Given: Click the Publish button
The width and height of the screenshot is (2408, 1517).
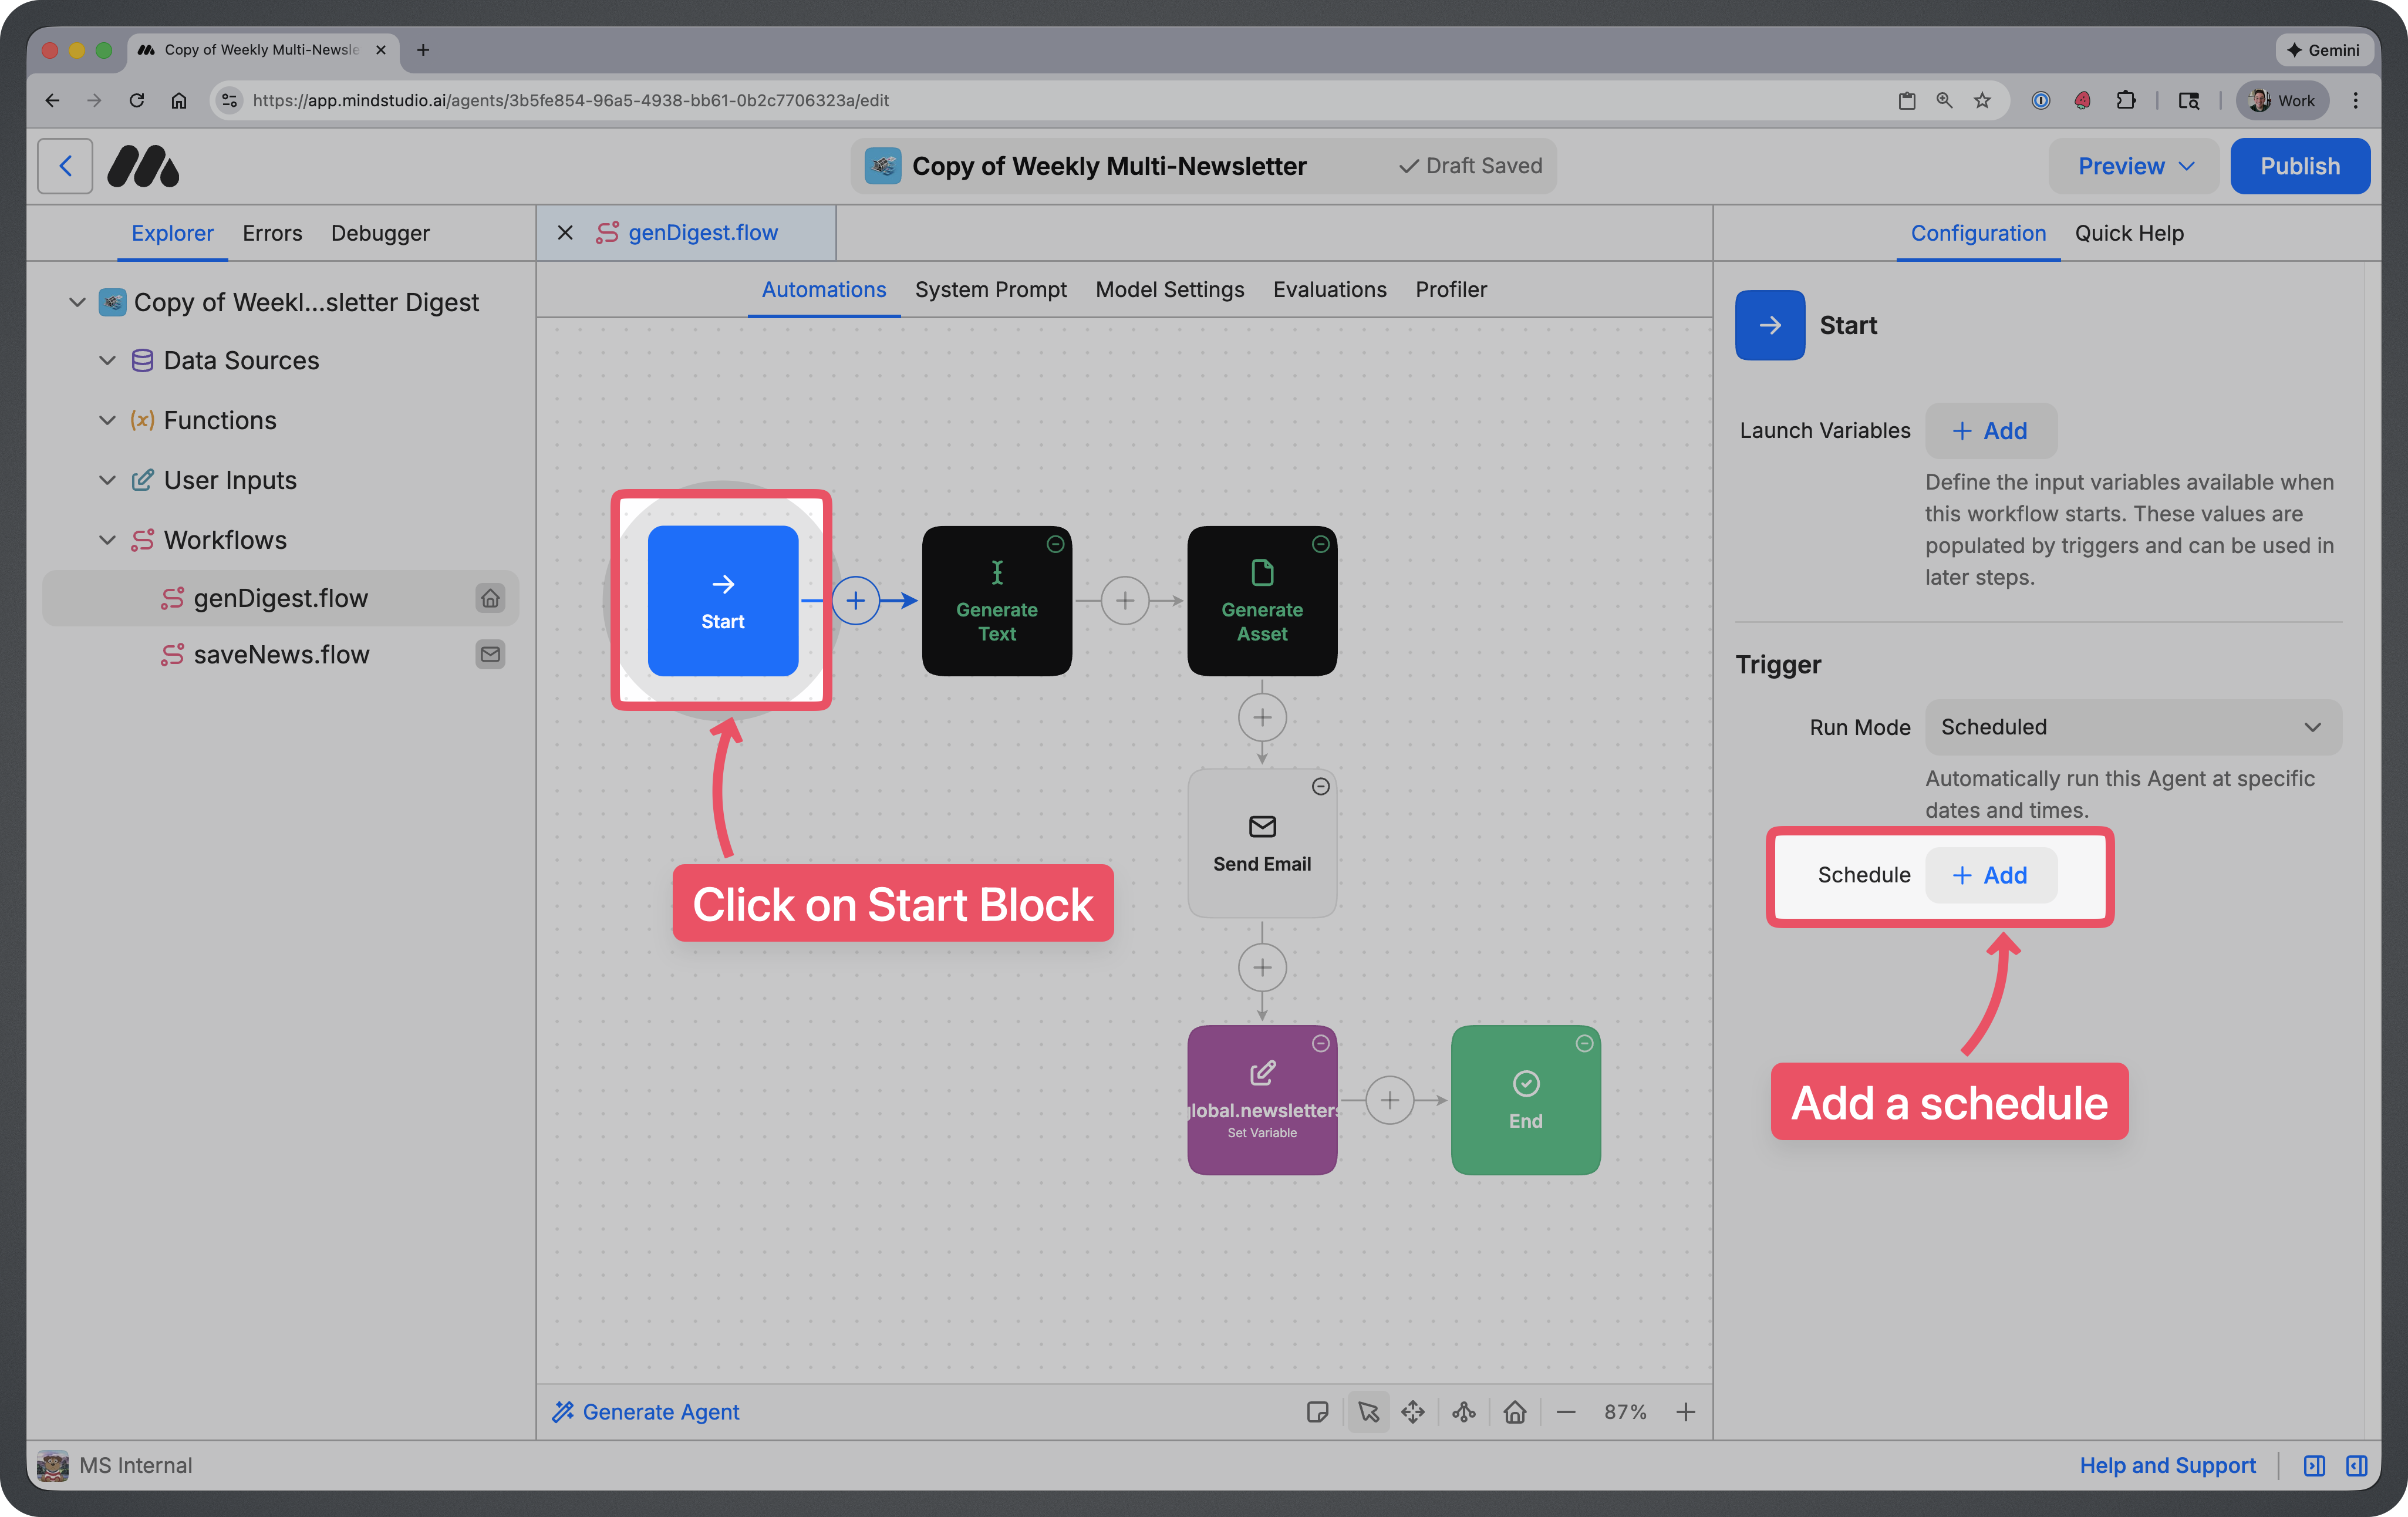Looking at the screenshot, I should [x=2299, y=166].
